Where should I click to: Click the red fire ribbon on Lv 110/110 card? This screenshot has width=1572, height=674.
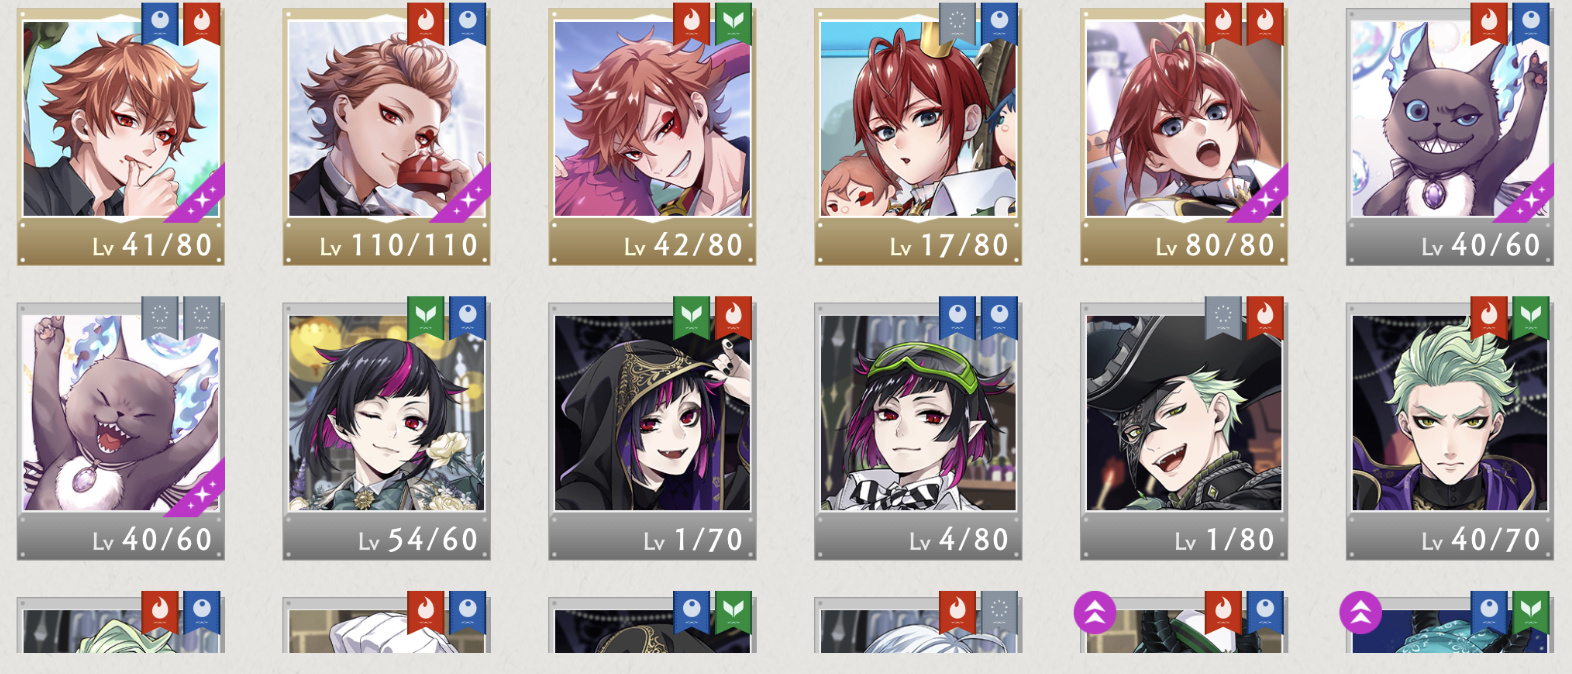point(425,24)
